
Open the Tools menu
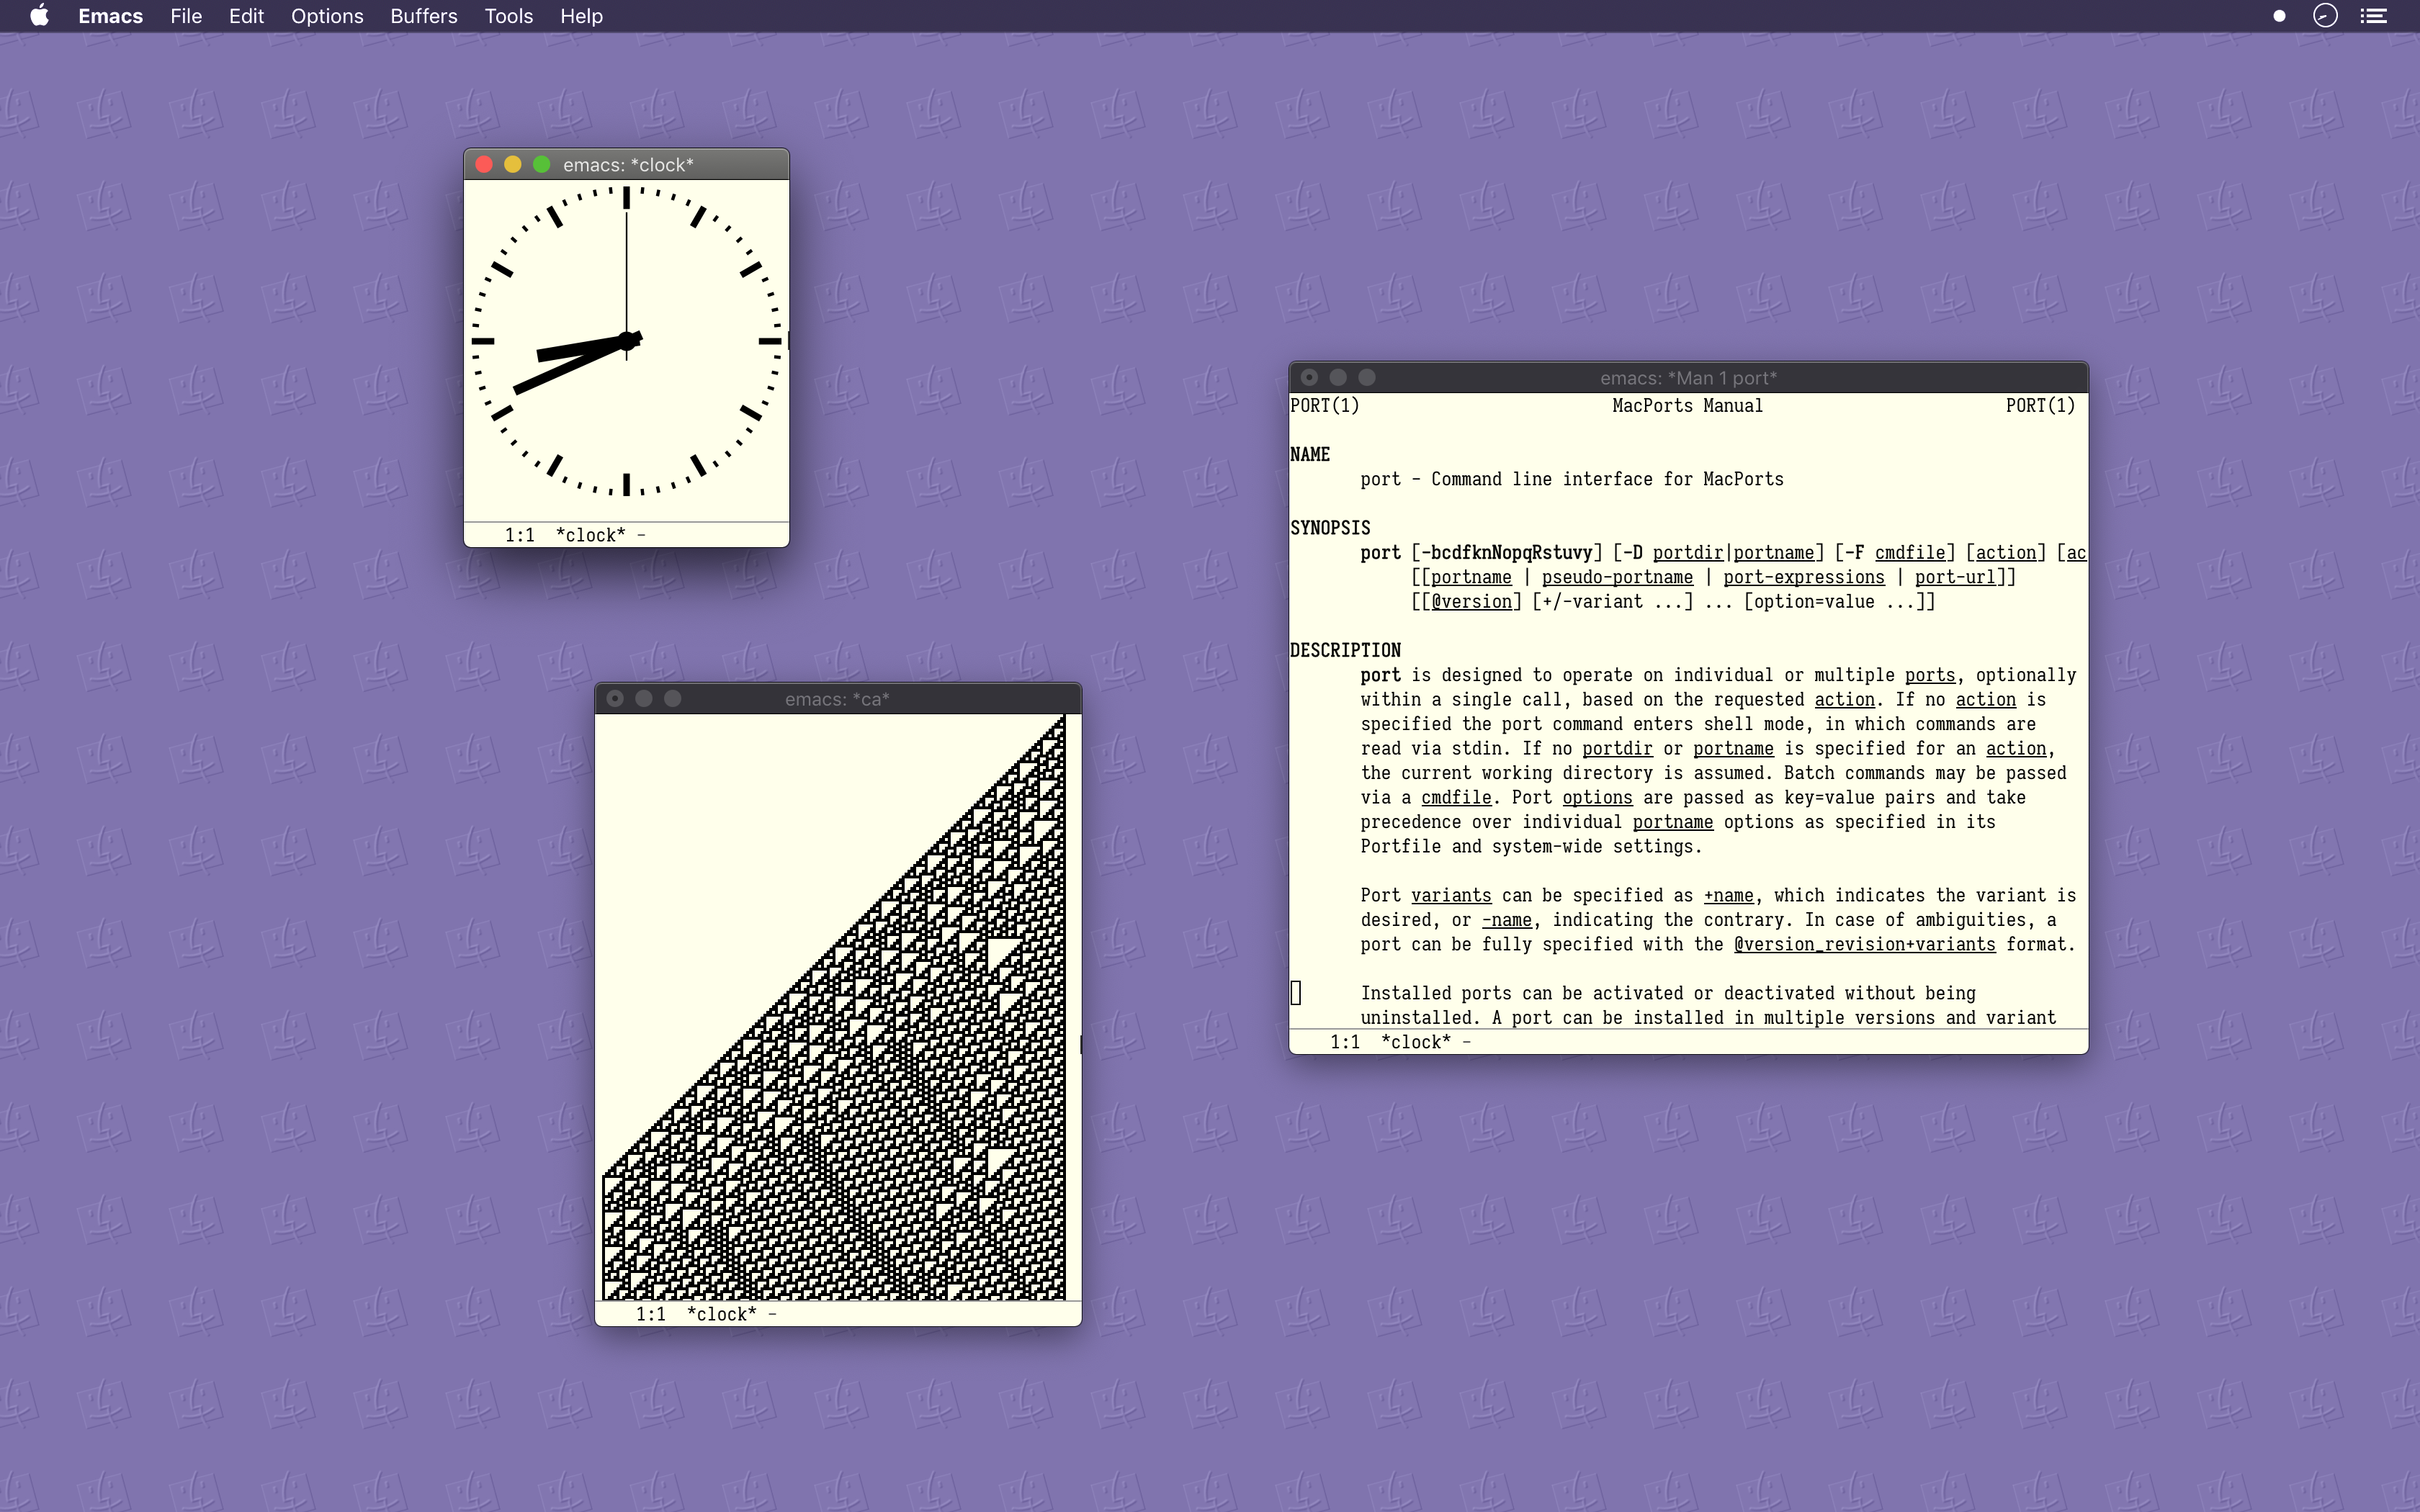(508, 16)
